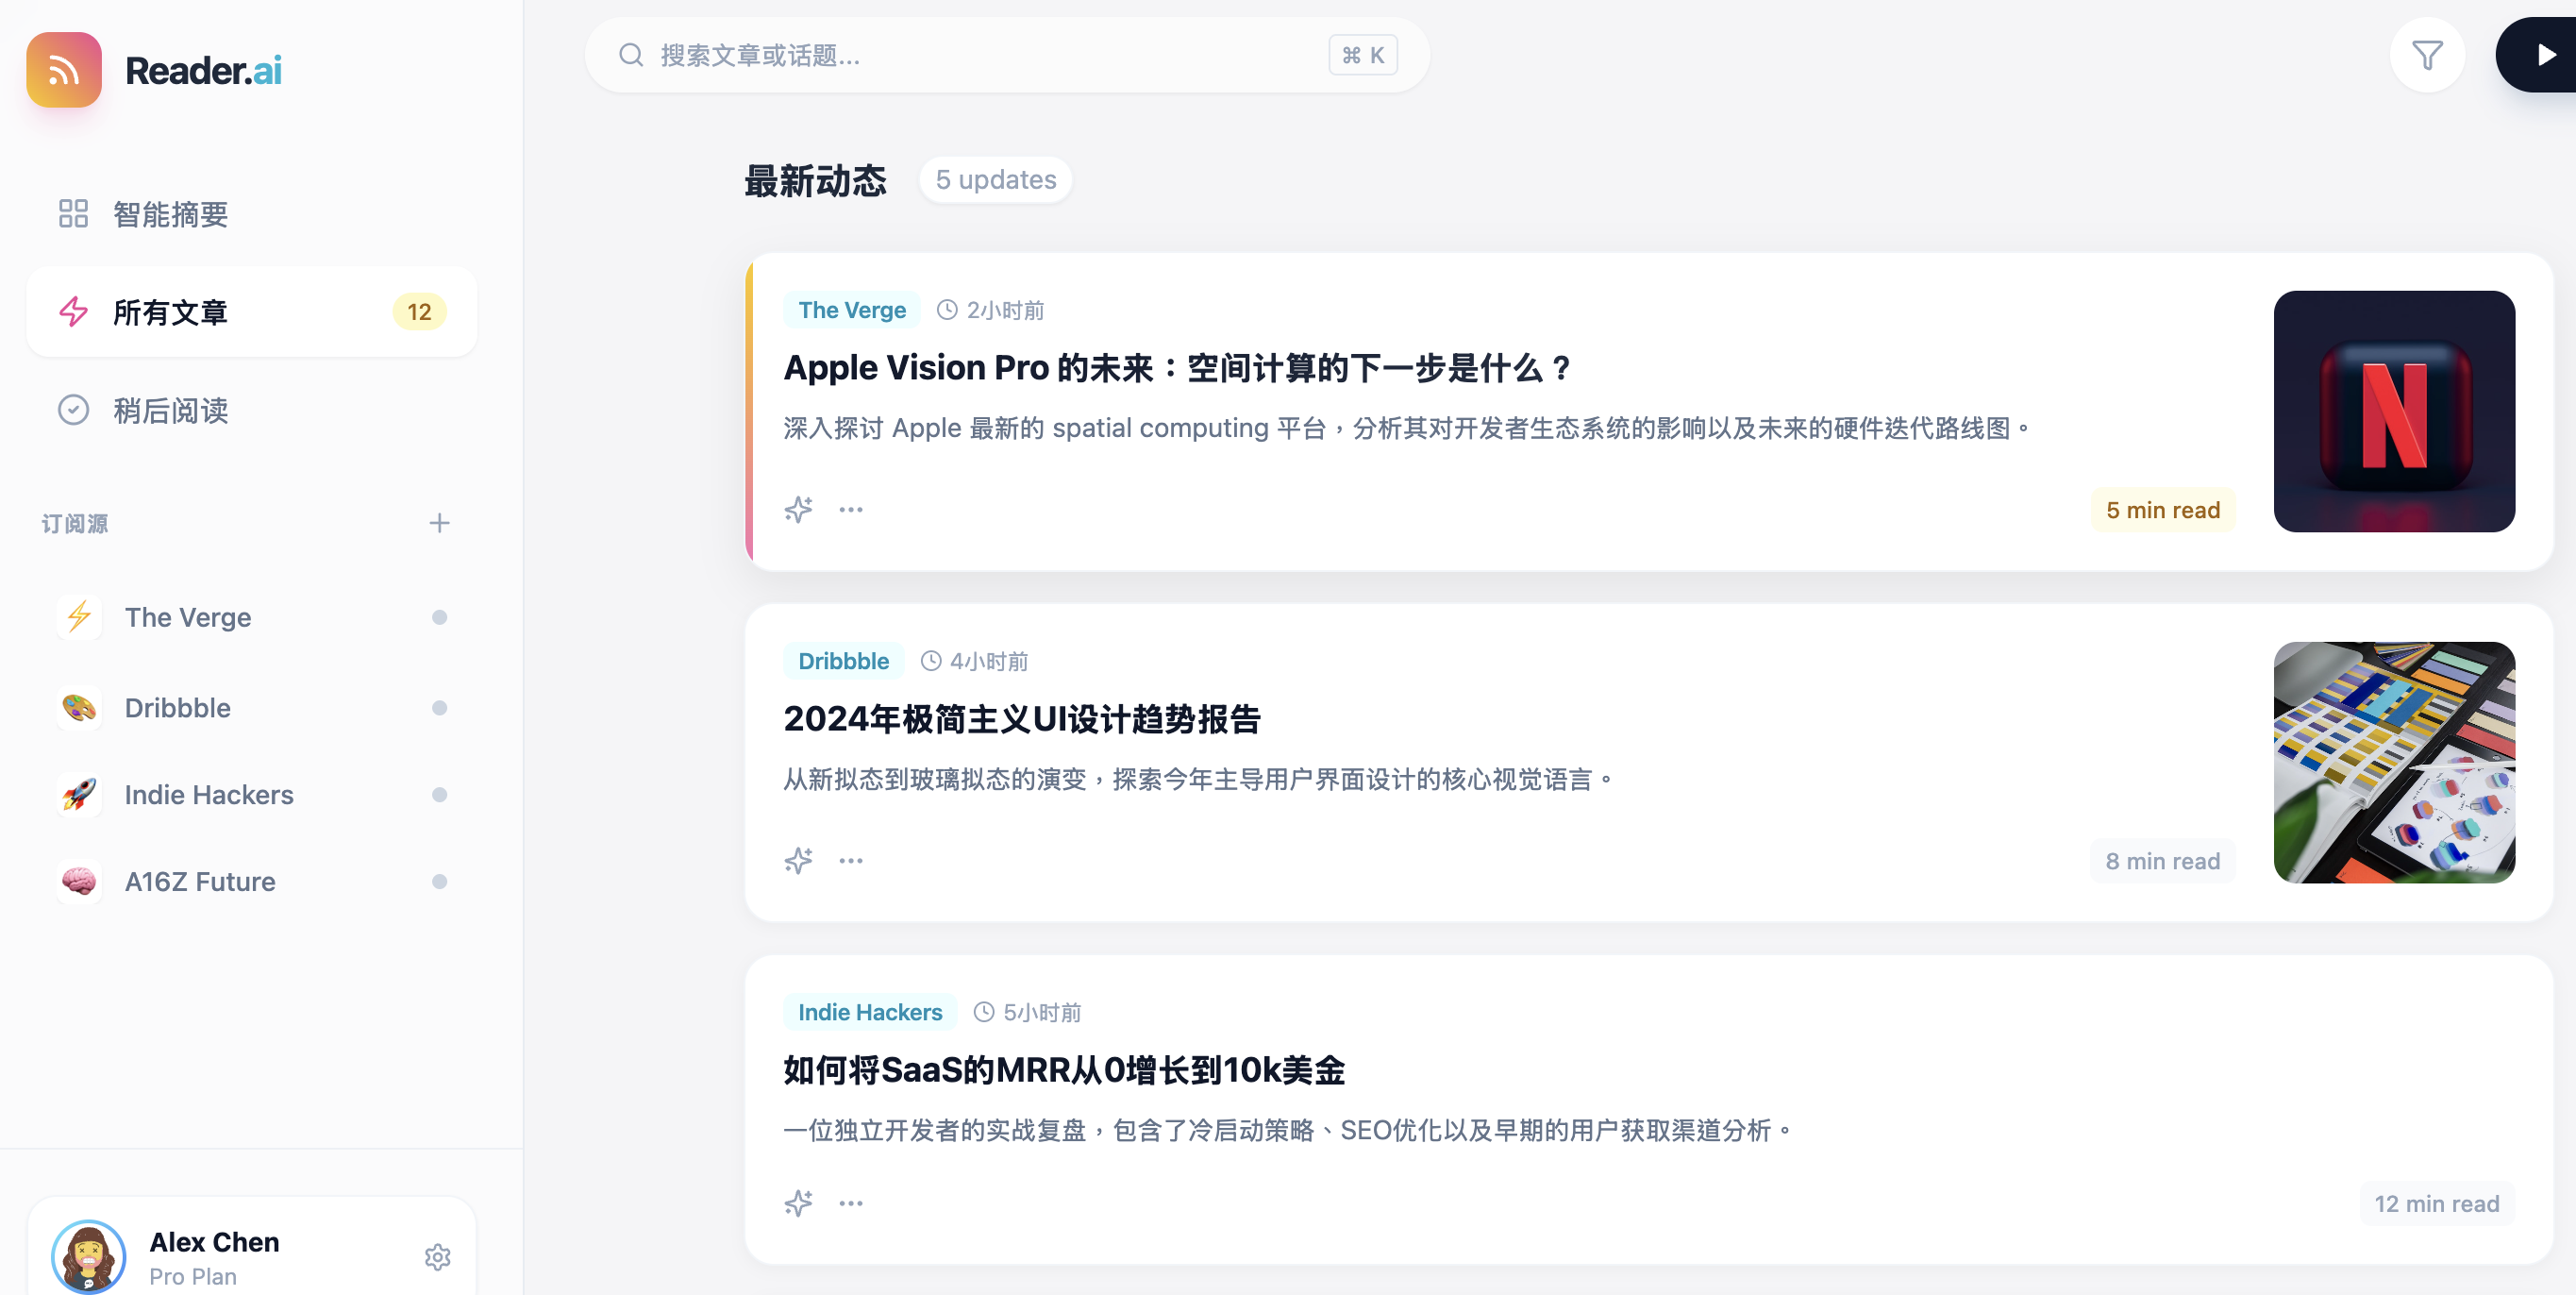Go to 智能摘要 in the sidebar
The width and height of the screenshot is (2576, 1295).
click(170, 214)
